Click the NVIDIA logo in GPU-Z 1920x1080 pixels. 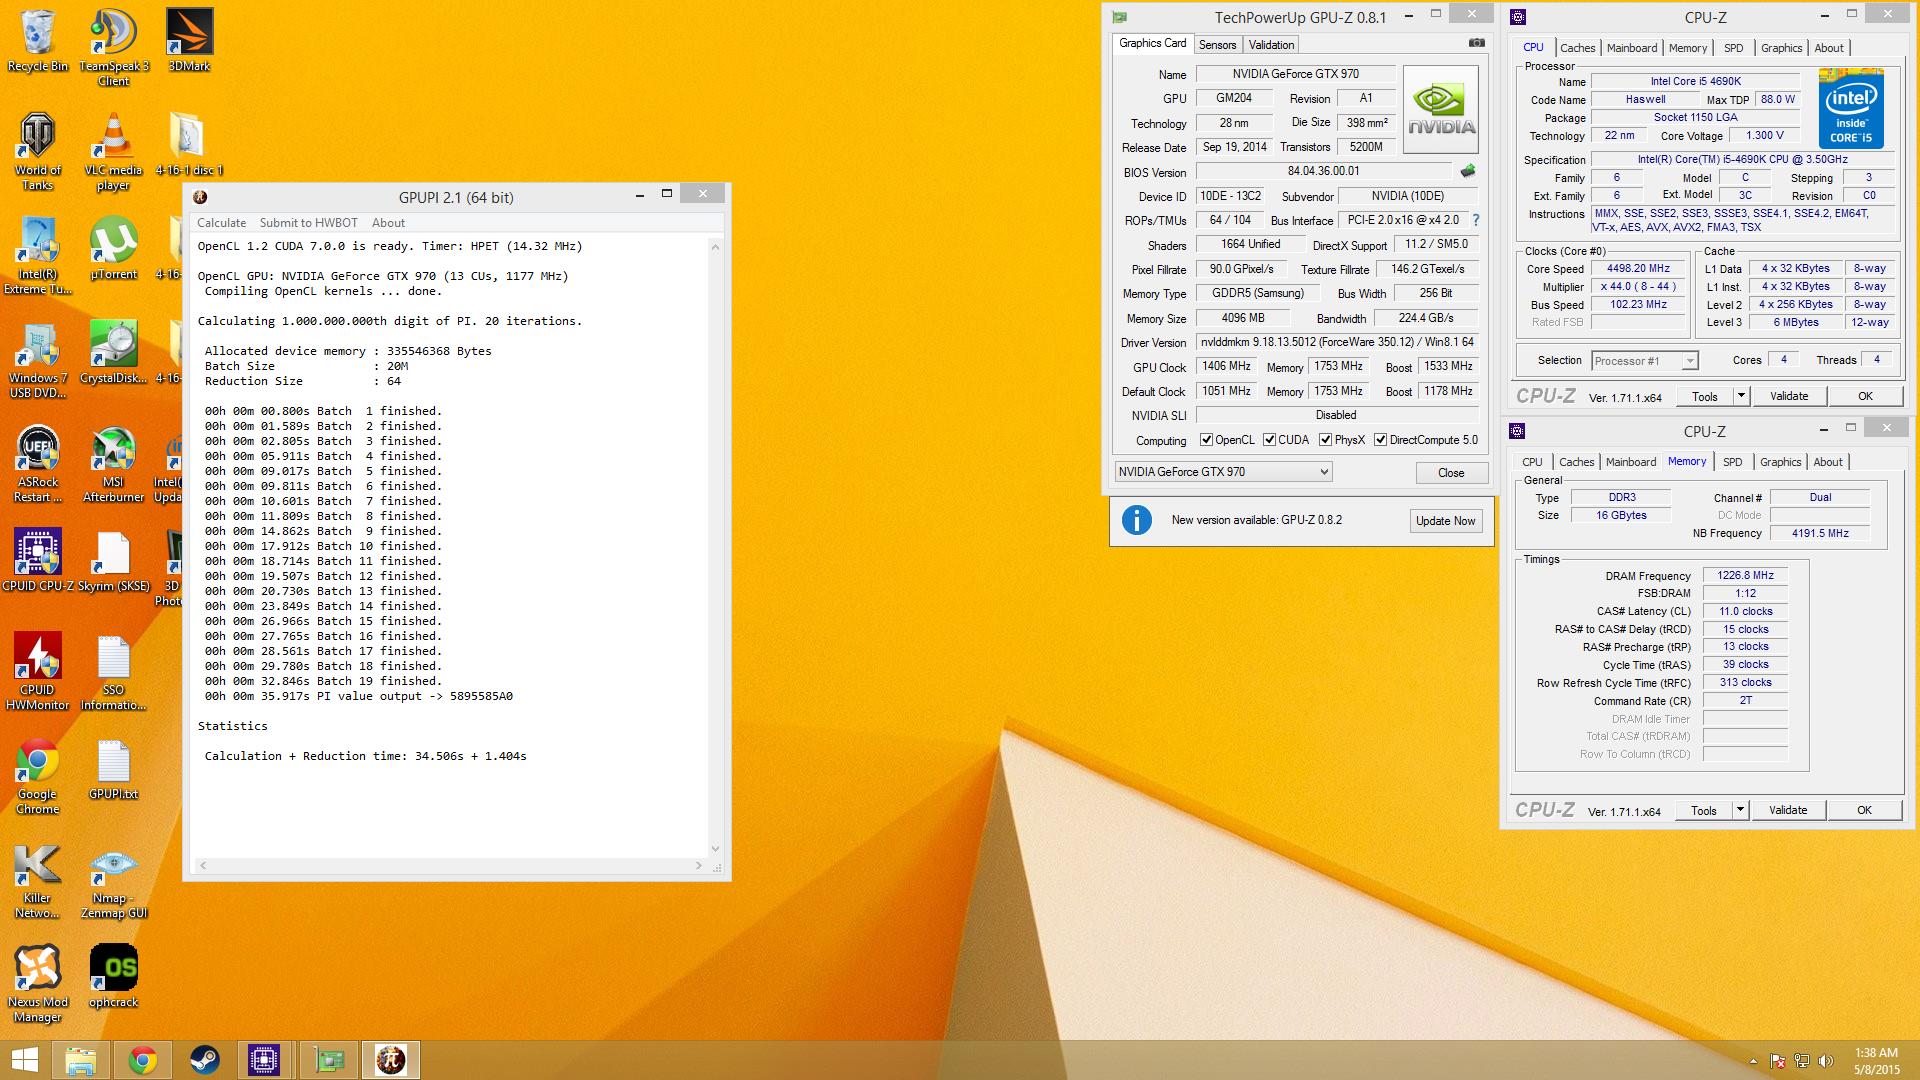pos(1441,109)
